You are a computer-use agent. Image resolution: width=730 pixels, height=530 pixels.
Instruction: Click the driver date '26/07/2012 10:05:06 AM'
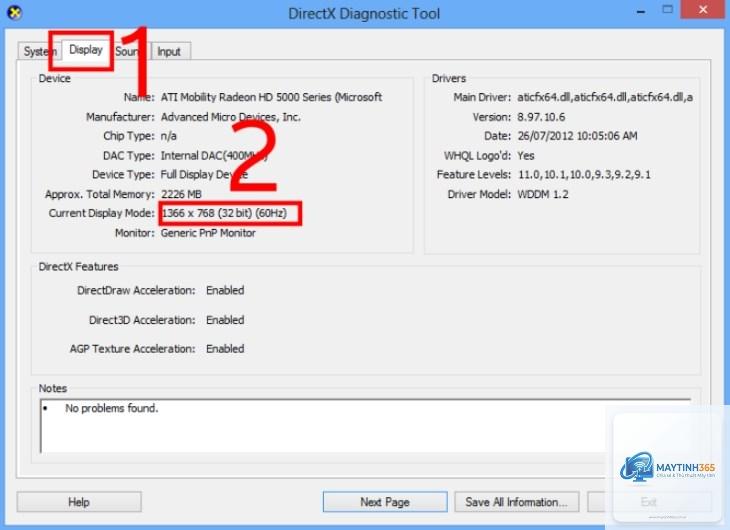(x=577, y=136)
